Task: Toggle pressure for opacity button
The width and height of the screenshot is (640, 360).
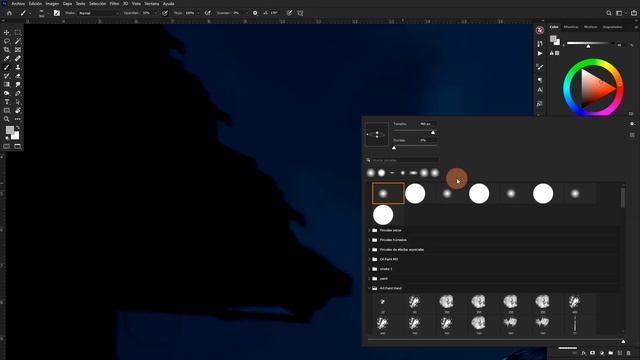Action: pos(165,13)
